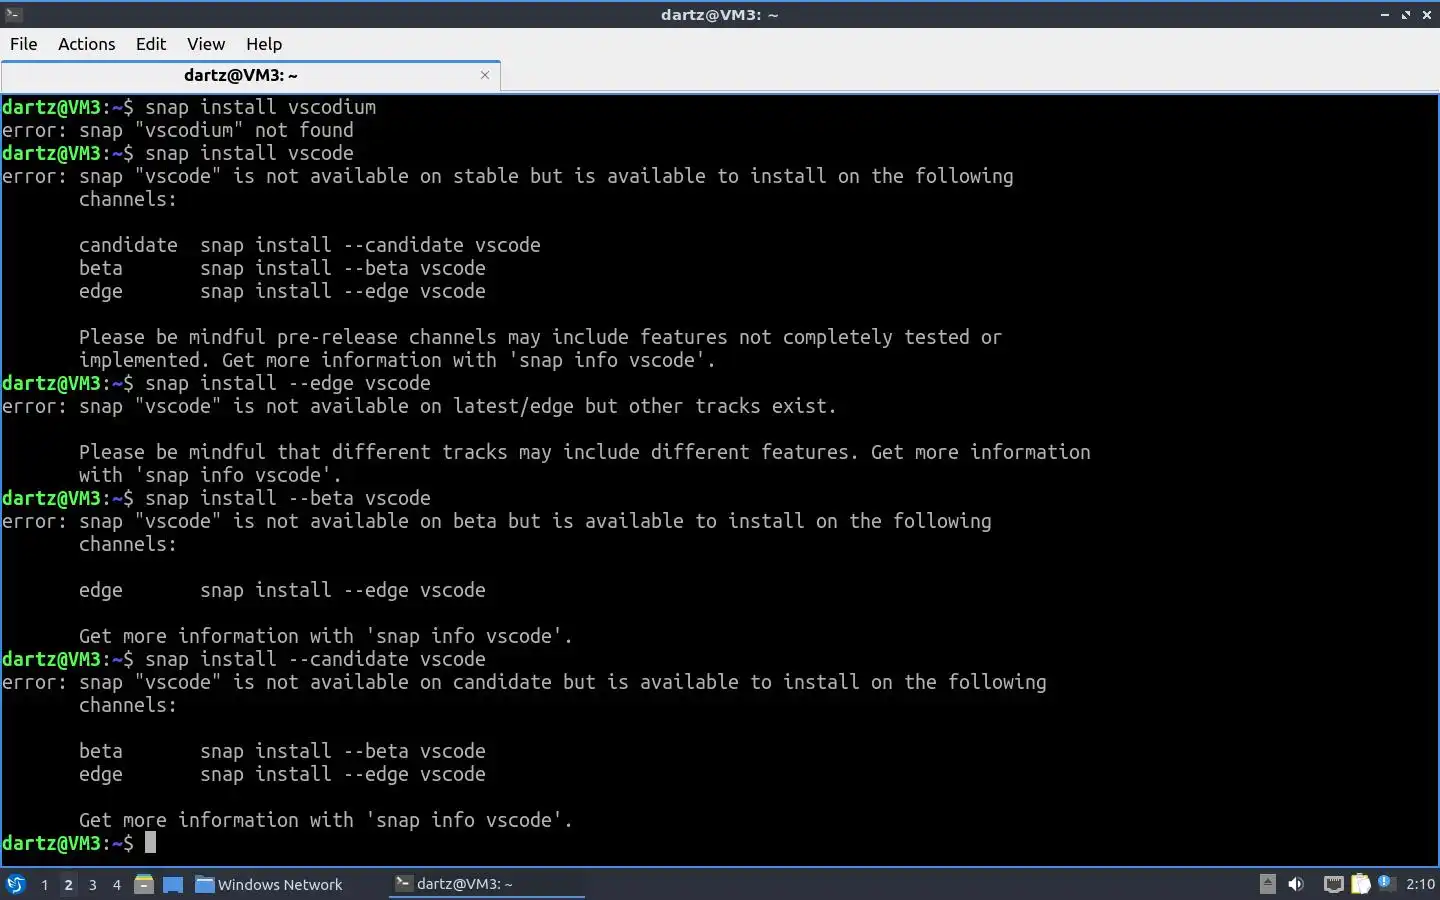Click the 2:10 clock in the panel
The height and width of the screenshot is (900, 1440).
(1420, 884)
